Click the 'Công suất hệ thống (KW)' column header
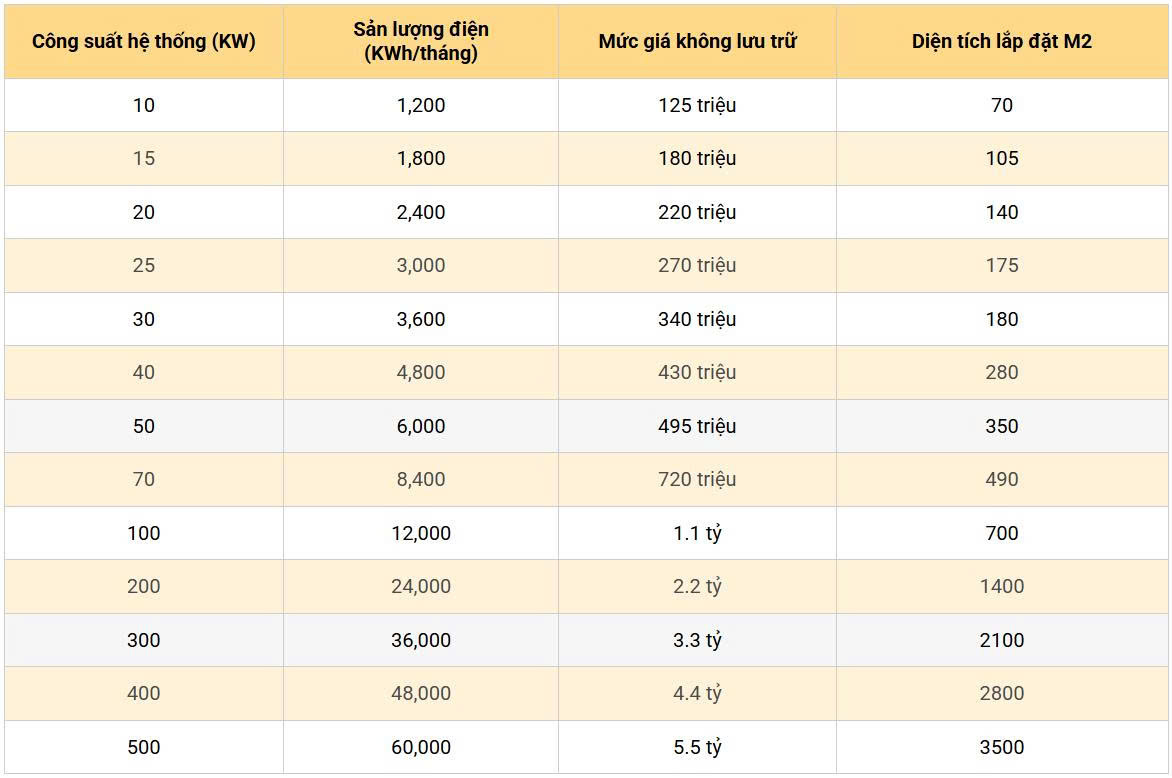1172x778 pixels. click(144, 41)
